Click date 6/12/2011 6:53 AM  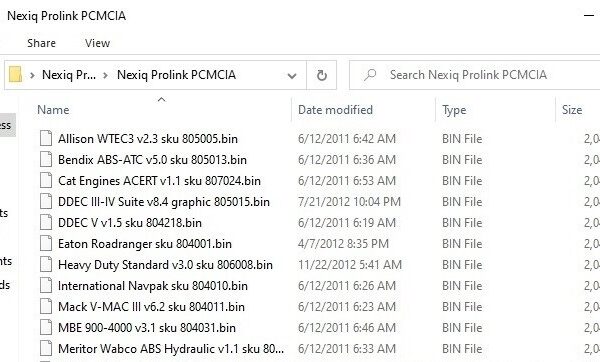pyautogui.click(x=347, y=181)
